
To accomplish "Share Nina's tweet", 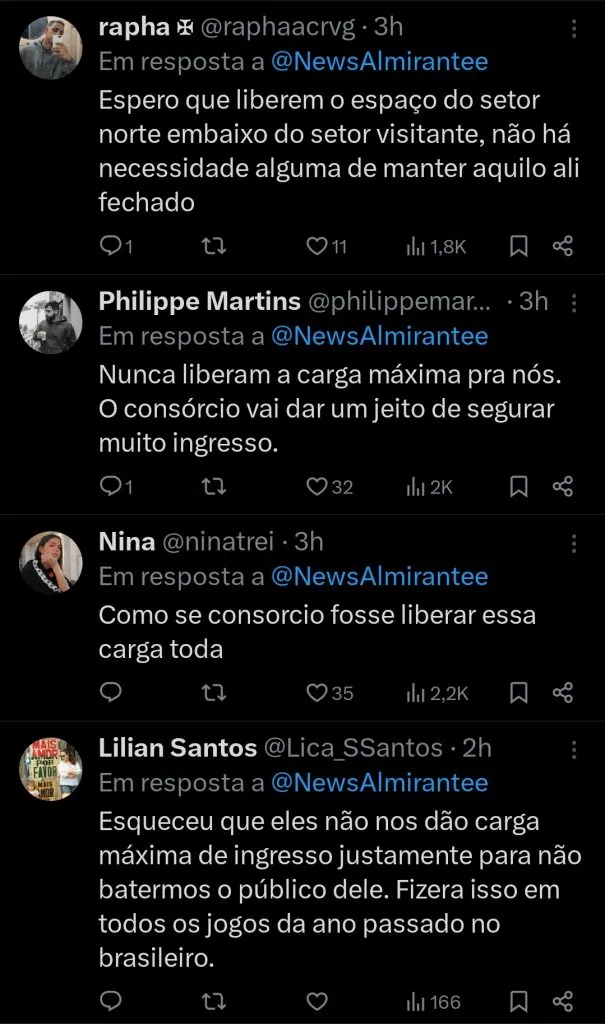I will coord(562,692).
